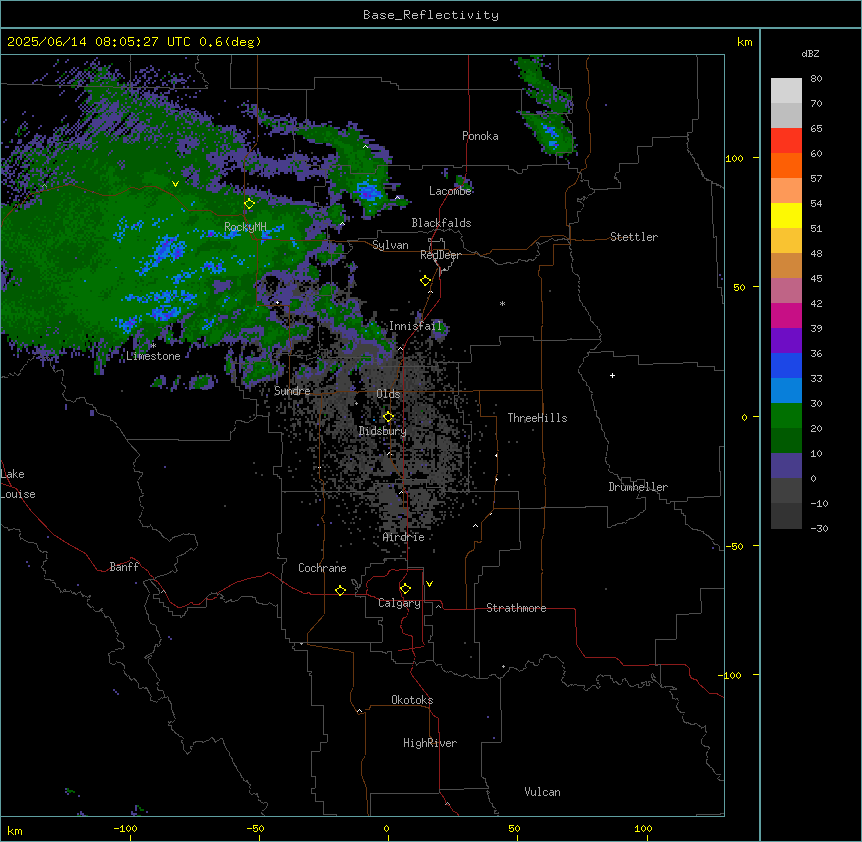Screen dimensions: 862x842
Task: Click the 50 tick on the bottom axis
Action: [x=514, y=828]
